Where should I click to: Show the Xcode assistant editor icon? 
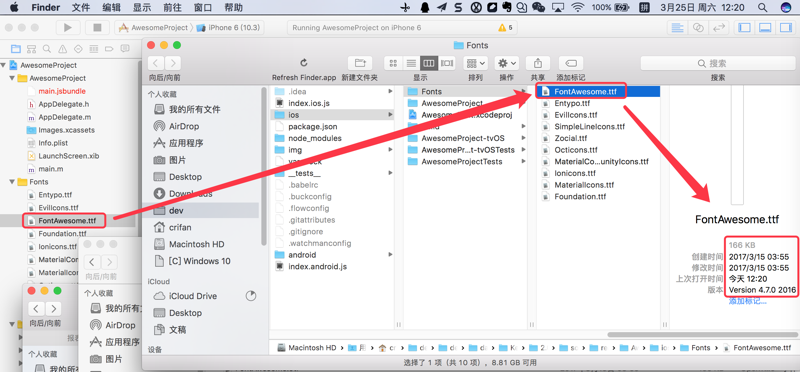[698, 28]
